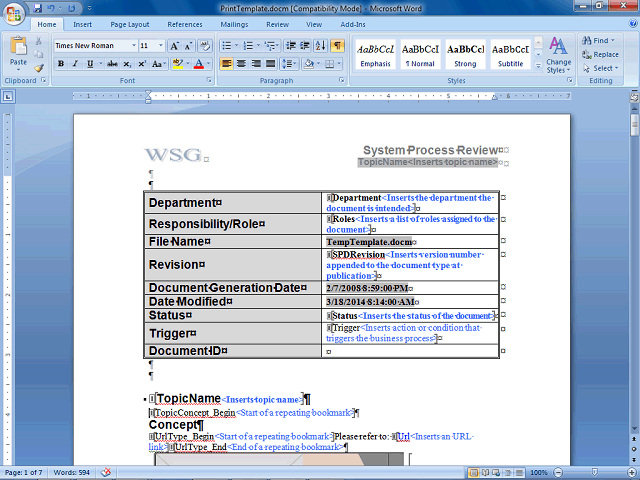Open the References tab
Screen dimensions: 640x480
[185, 24]
